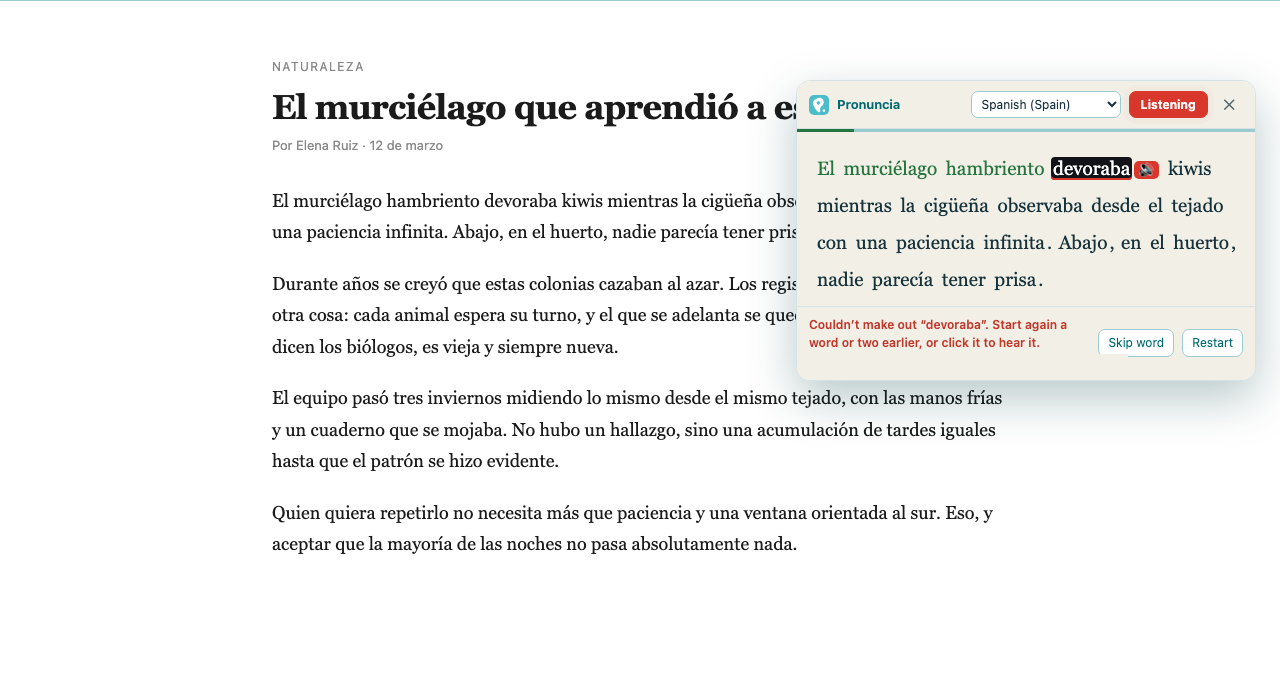This screenshot has height=690, width=1280.
Task: Click "paciencia" in the Pronuncia panel passage
Action: (x=936, y=243)
